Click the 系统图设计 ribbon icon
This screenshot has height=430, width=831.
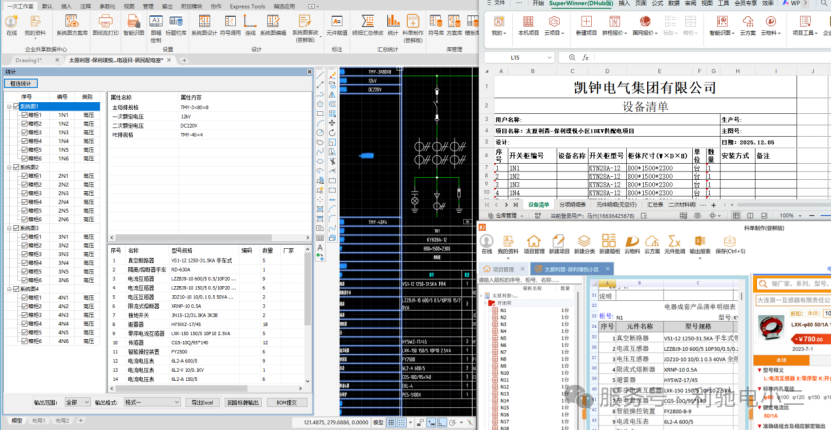[x=205, y=24]
